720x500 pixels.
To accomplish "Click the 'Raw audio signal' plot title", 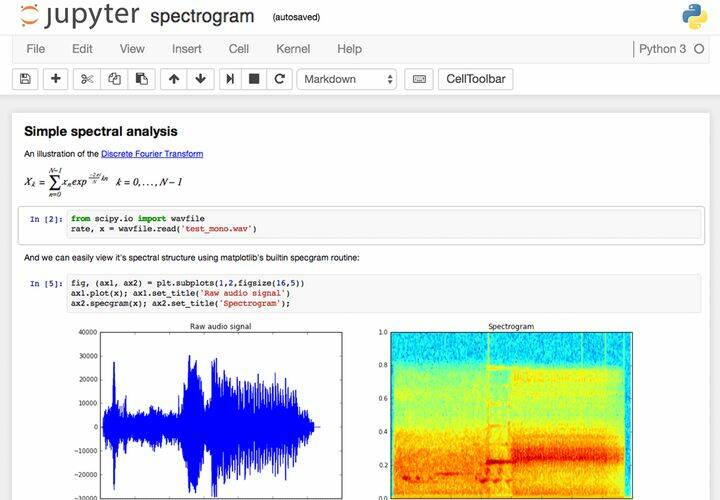I will pos(220,326).
